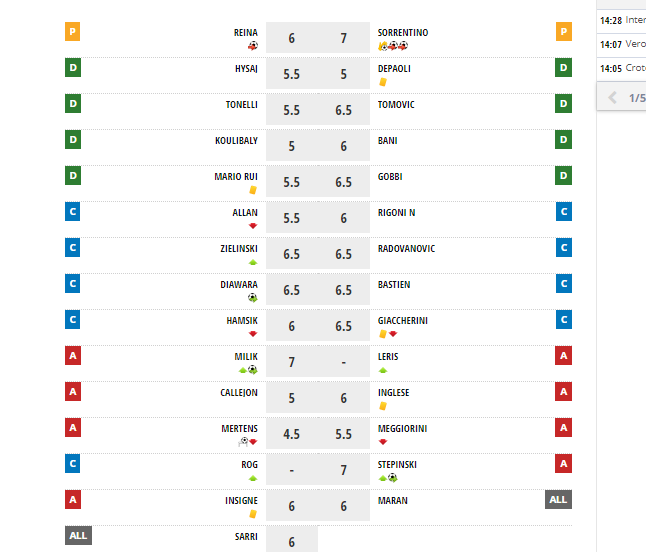The width and height of the screenshot is (646, 552).
Task: Click Reina's conceded goal icon
Action: tap(253, 45)
